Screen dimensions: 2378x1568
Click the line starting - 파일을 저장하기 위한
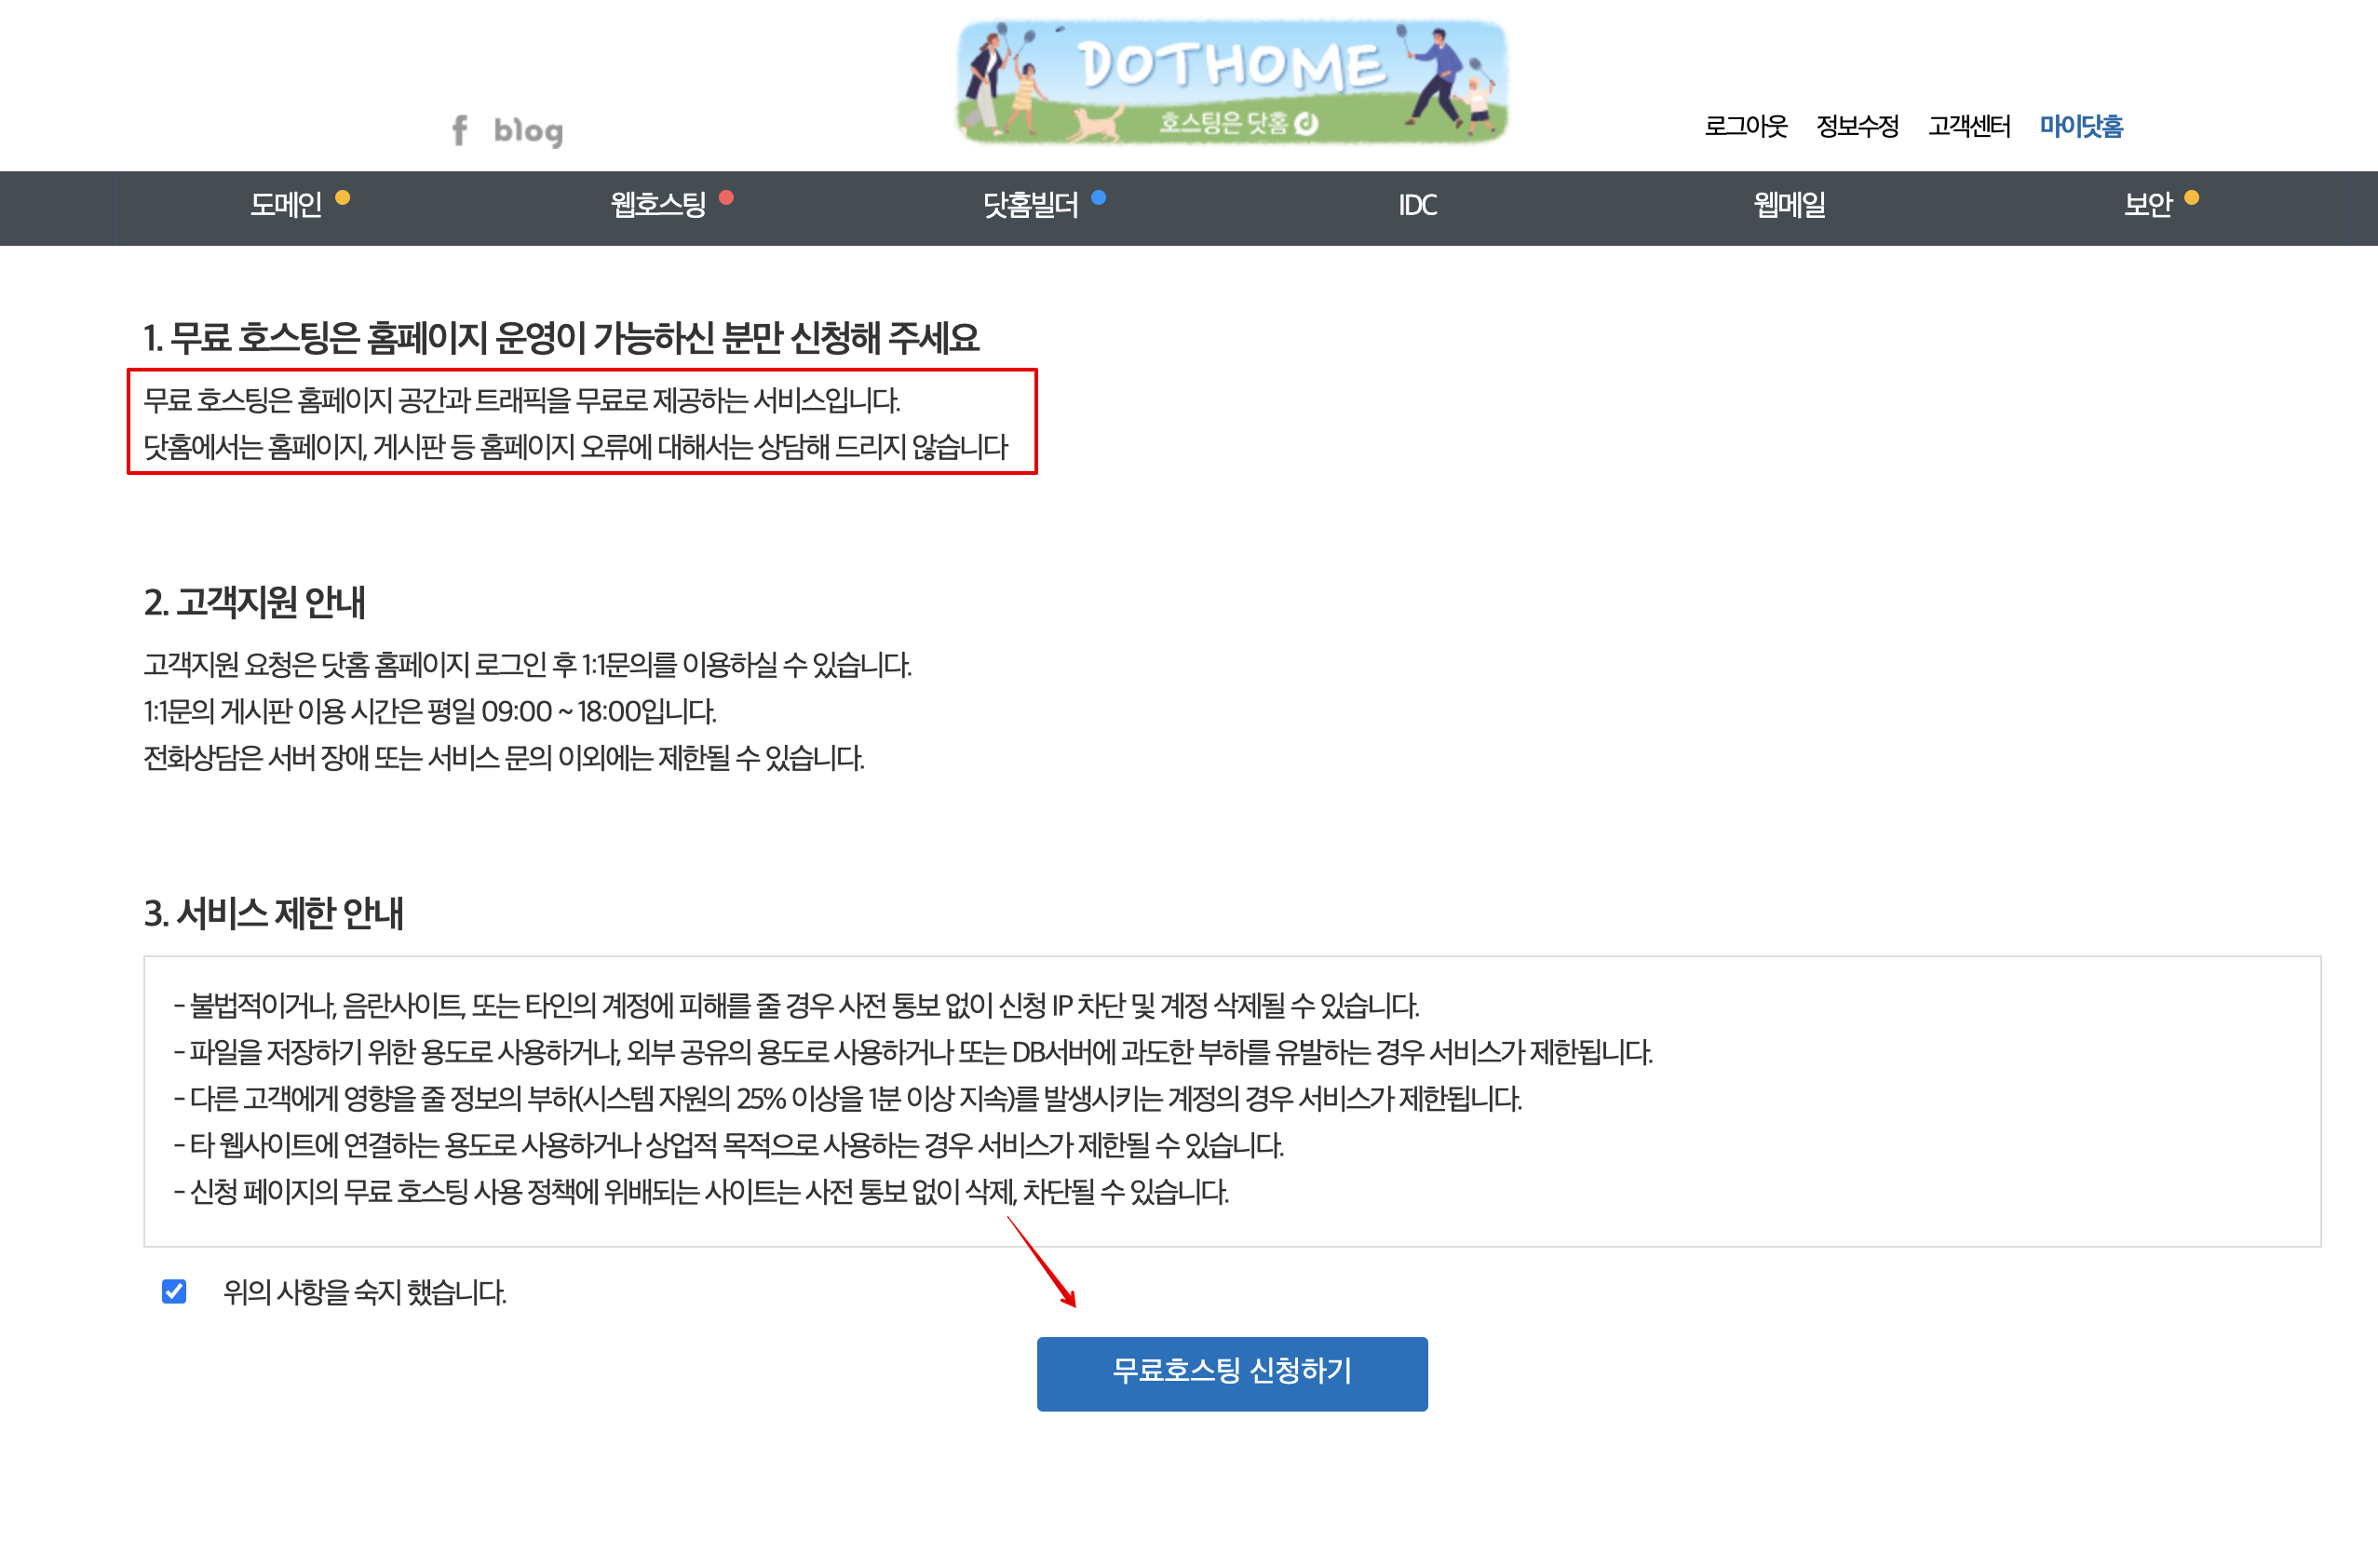click(914, 1052)
